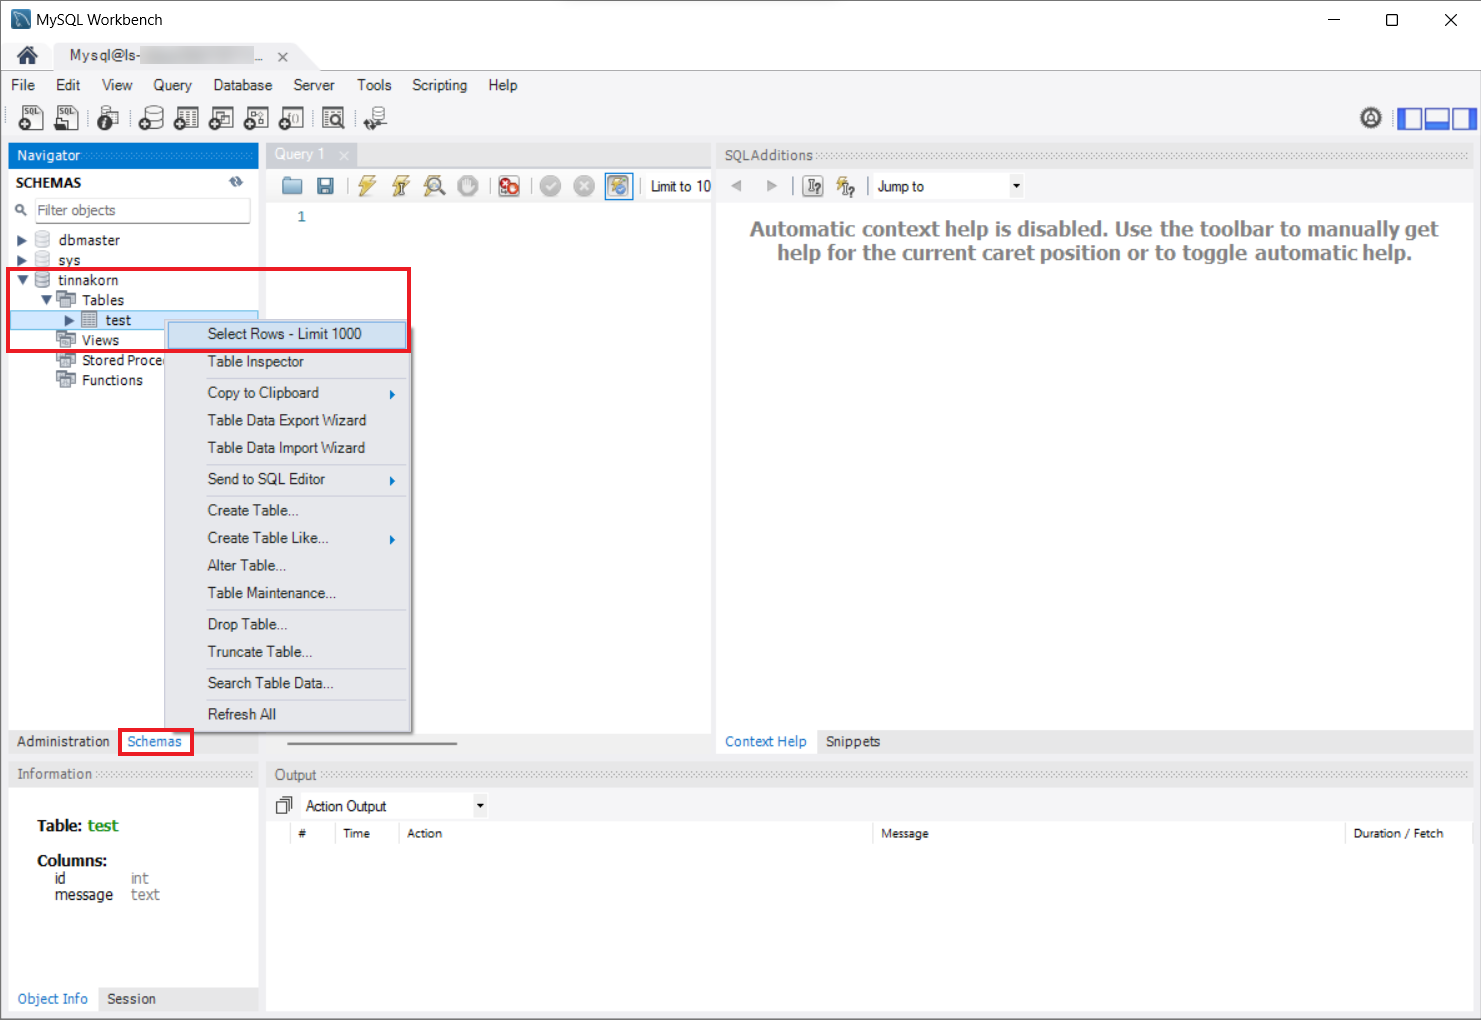Refresh the SCHEMAS list
The height and width of the screenshot is (1020, 1481).
click(236, 182)
